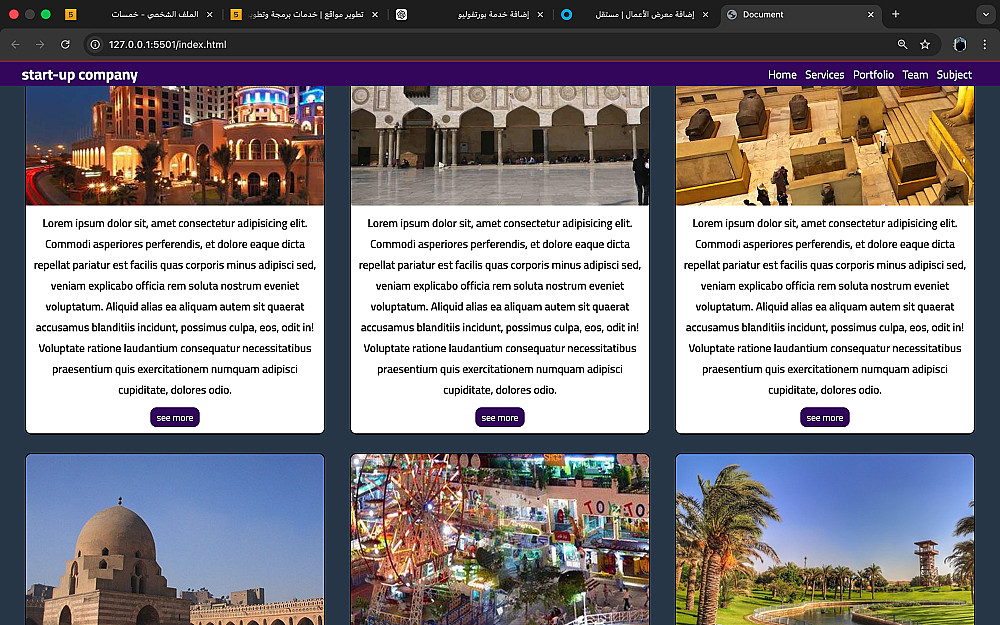The image size is (1000, 625).
Task: Switch to the الملف الشخصي - خمسات tab
Action: tap(140, 14)
